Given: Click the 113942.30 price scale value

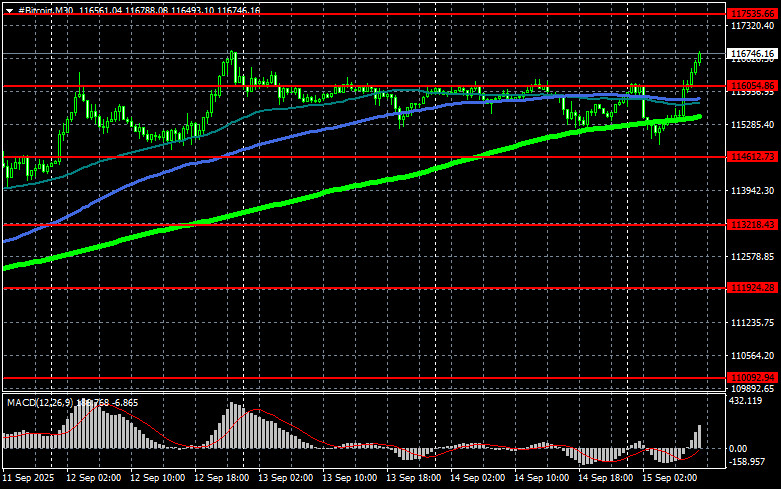Looking at the screenshot, I should 749,191.
